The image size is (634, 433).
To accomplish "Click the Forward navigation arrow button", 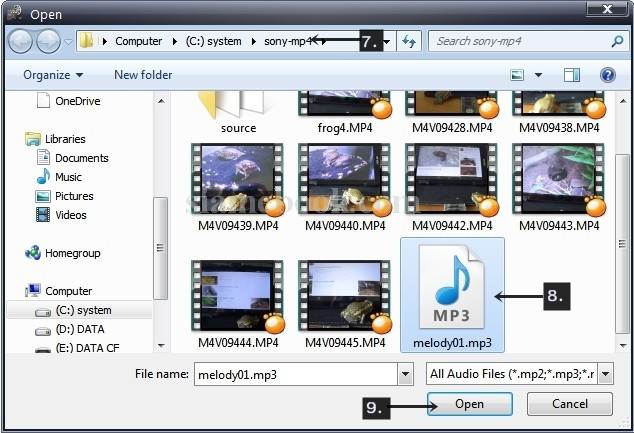I will coord(49,41).
